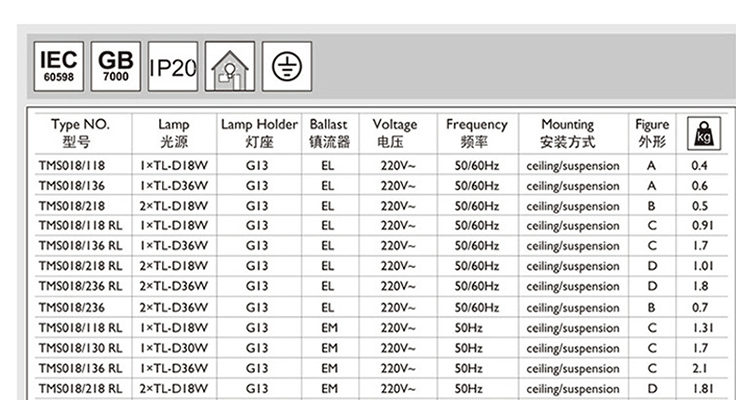Click '220V~' in the TMS018/118 row
The width and height of the screenshot is (750, 400).
pyautogui.click(x=398, y=166)
